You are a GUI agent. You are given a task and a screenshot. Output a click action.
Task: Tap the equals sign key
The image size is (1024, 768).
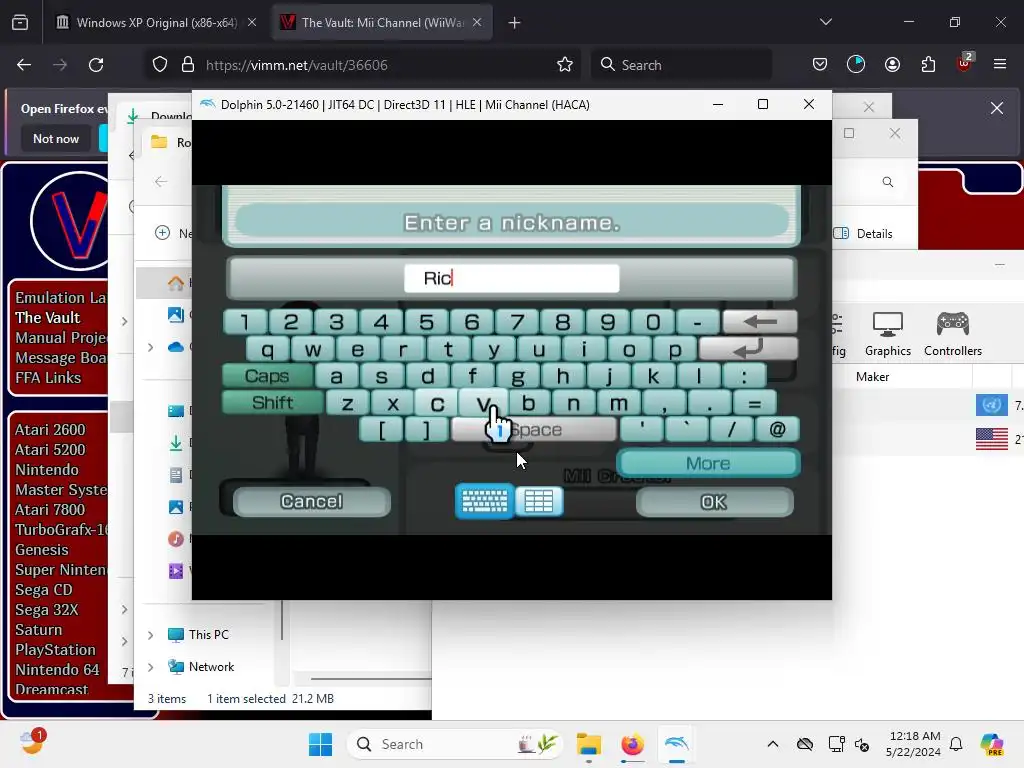coord(754,403)
